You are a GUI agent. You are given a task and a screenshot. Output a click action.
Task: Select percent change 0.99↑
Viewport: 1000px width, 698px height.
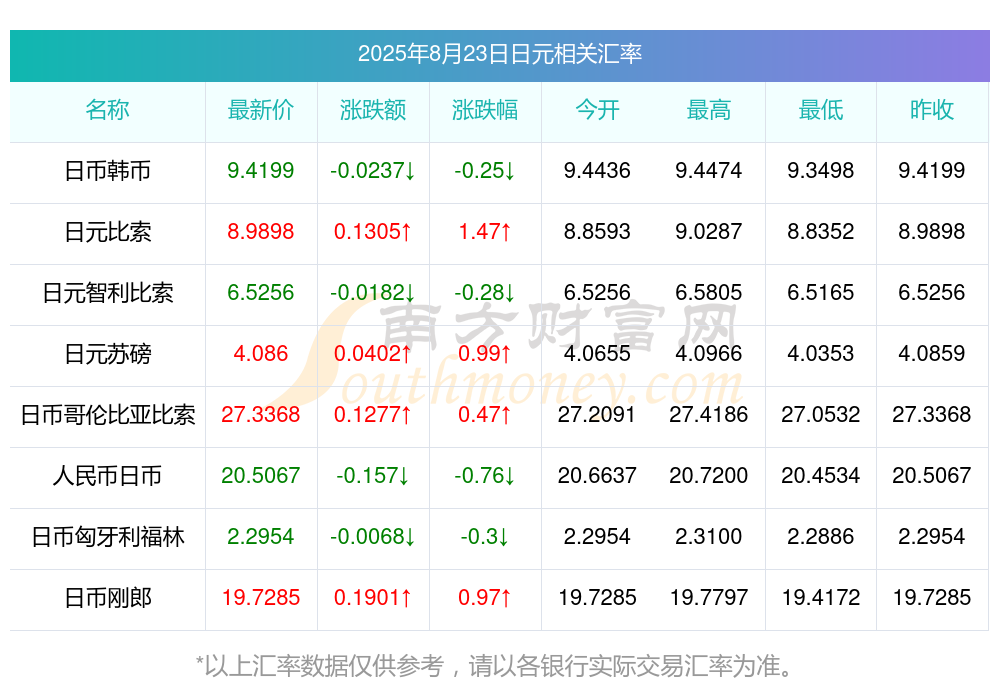[485, 353]
